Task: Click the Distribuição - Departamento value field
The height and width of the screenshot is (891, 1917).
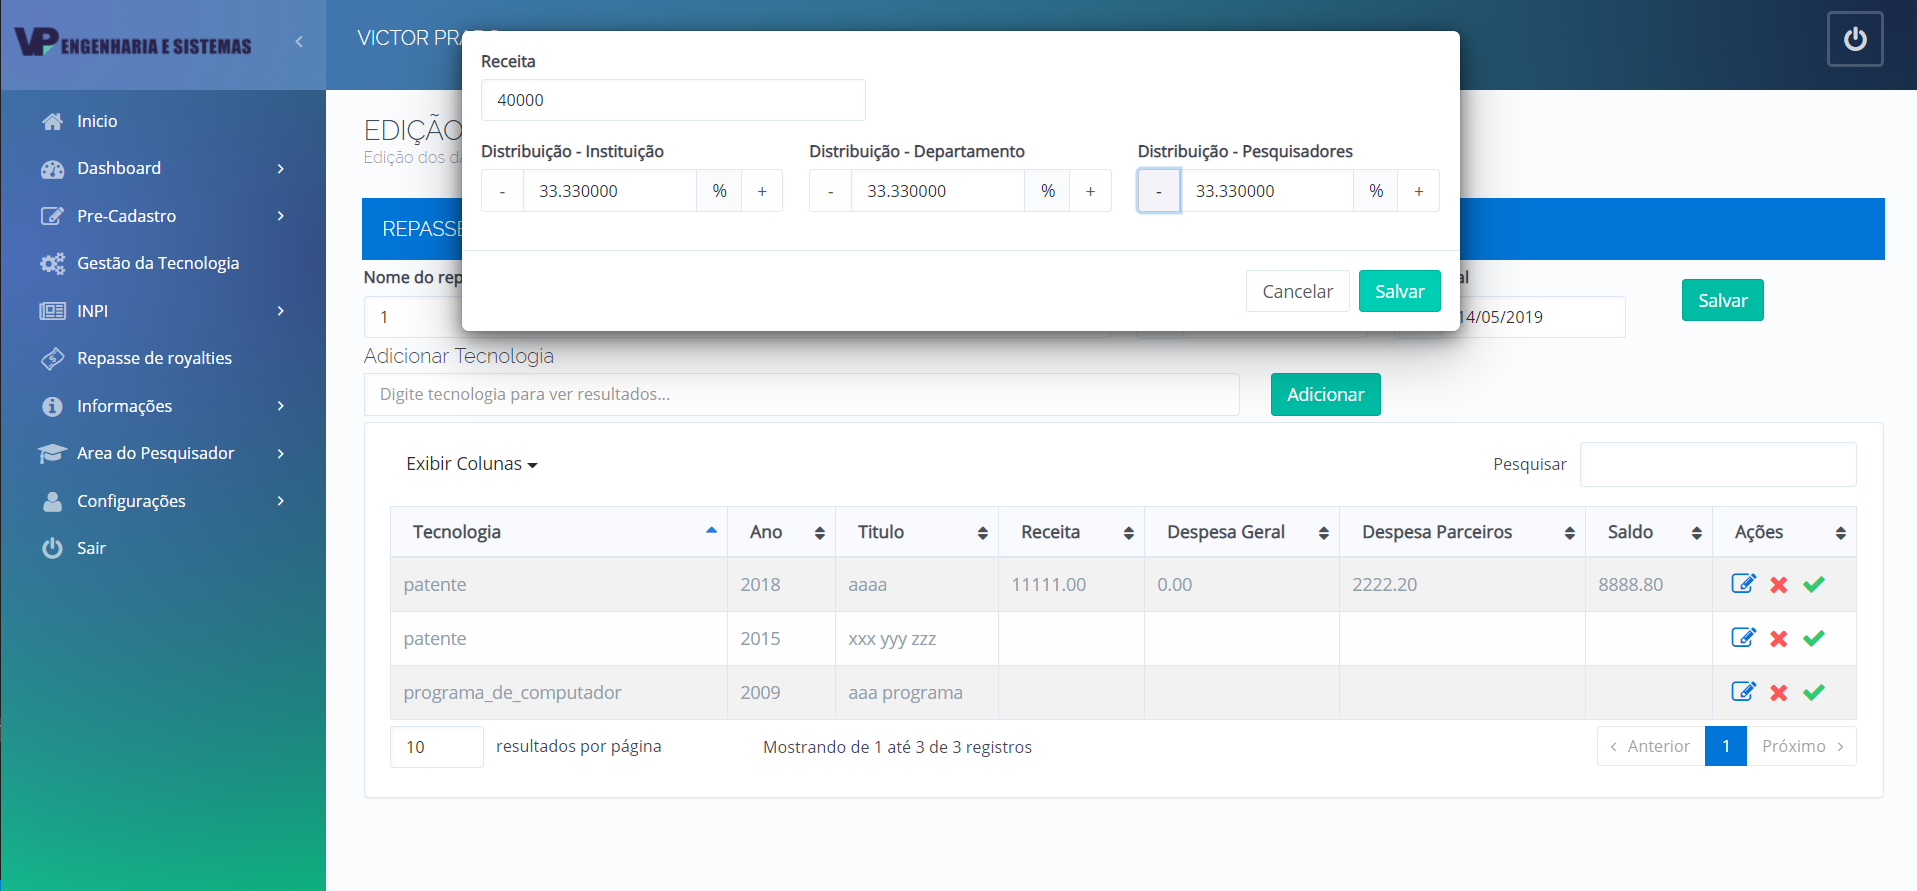Action: coord(938,191)
